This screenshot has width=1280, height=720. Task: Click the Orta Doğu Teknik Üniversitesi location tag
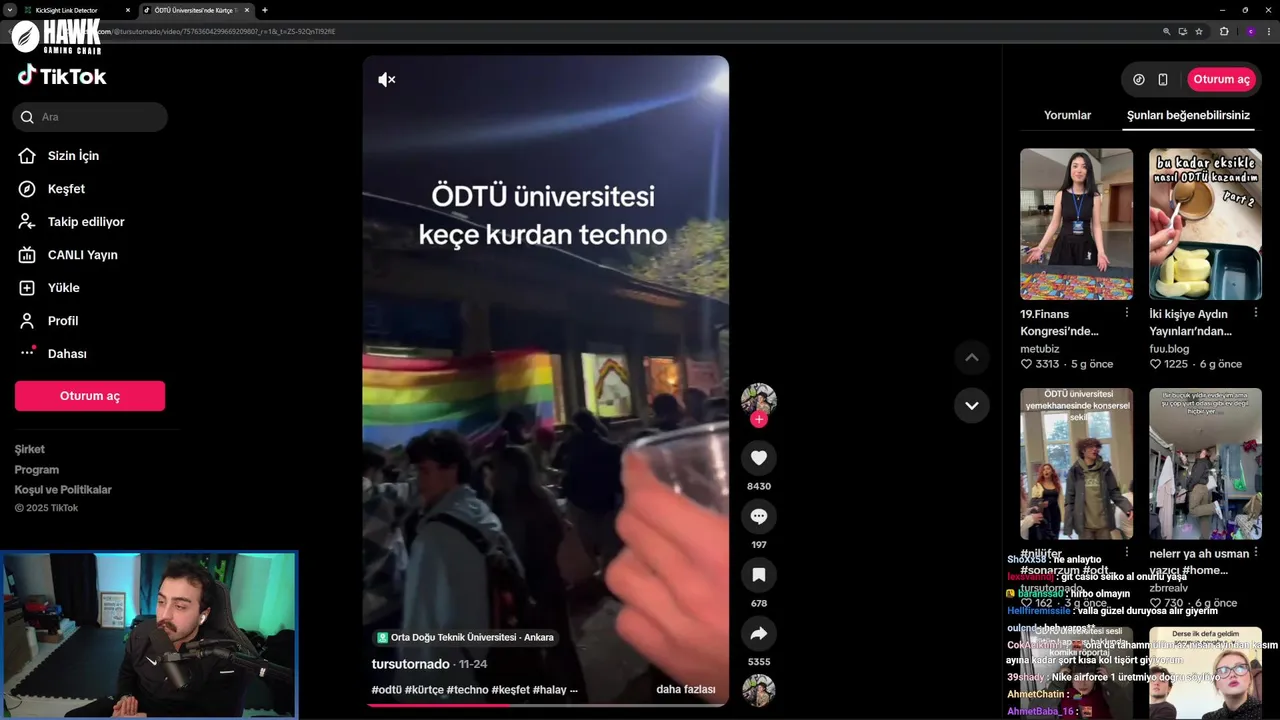[465, 637]
